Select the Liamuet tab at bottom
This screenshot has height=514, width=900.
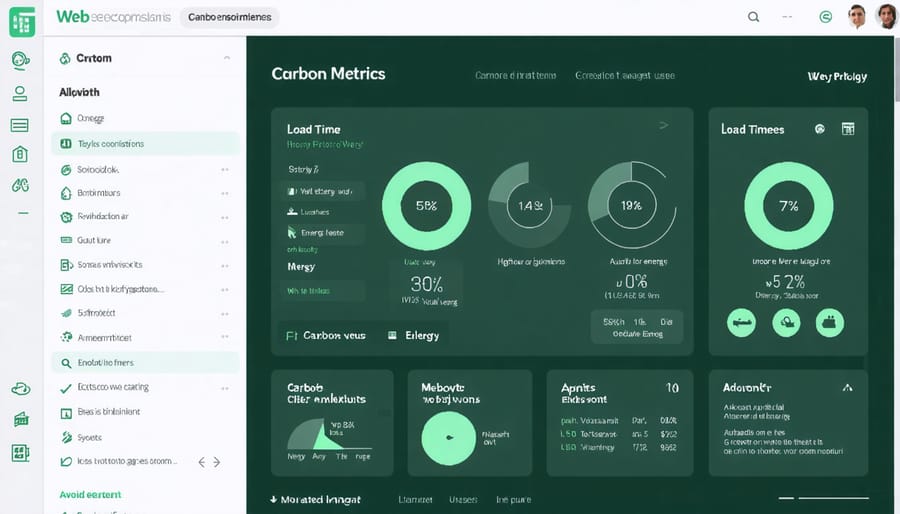click(x=415, y=500)
